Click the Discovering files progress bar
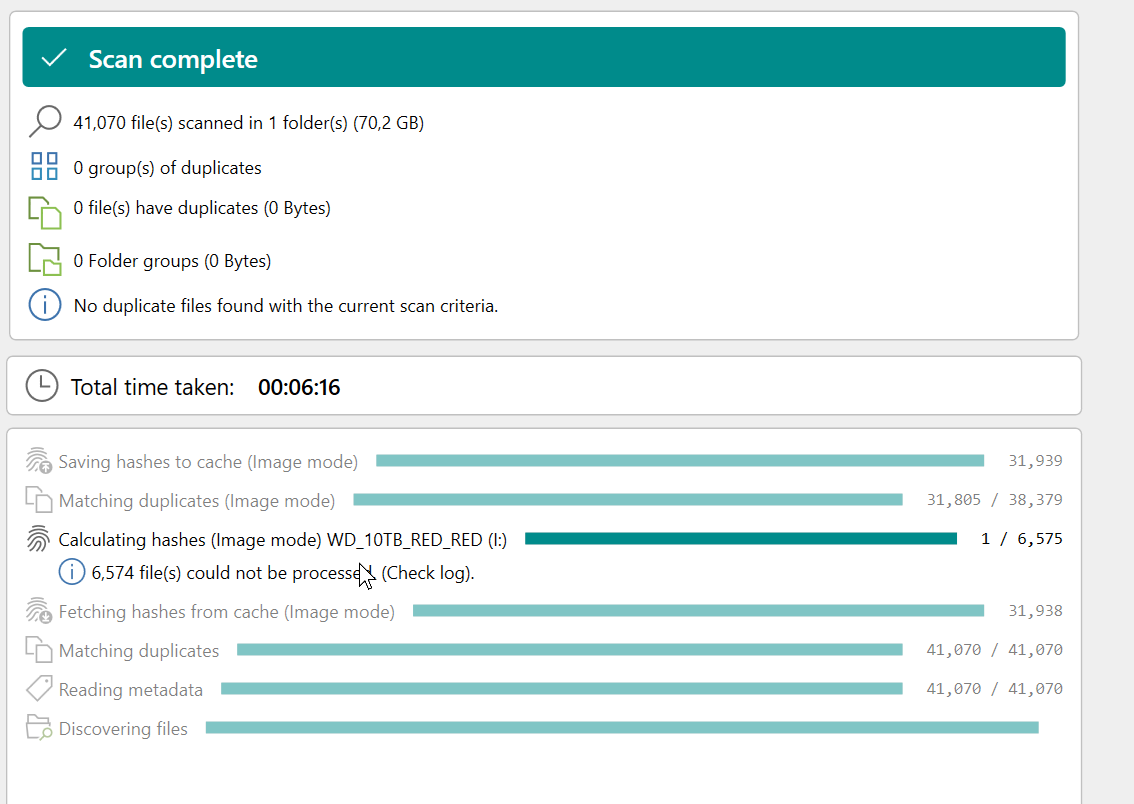The image size is (1134, 804). point(621,728)
